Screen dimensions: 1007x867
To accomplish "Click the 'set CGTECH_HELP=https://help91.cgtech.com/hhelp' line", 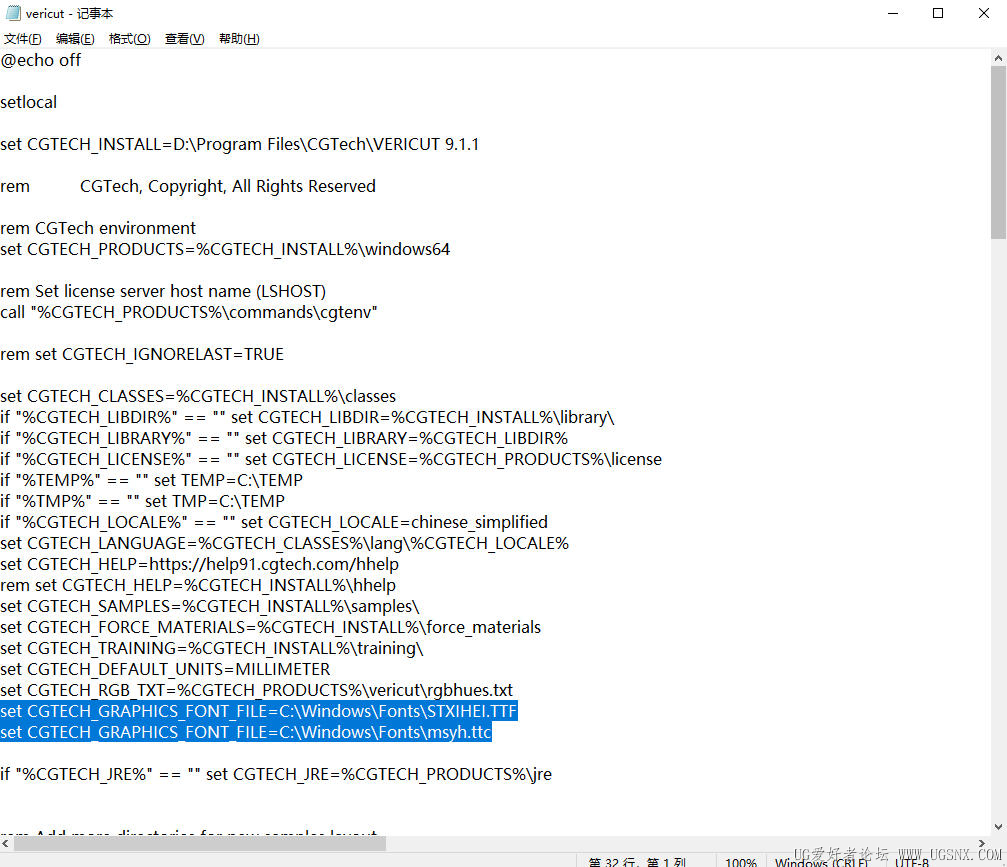I will (x=200, y=564).
